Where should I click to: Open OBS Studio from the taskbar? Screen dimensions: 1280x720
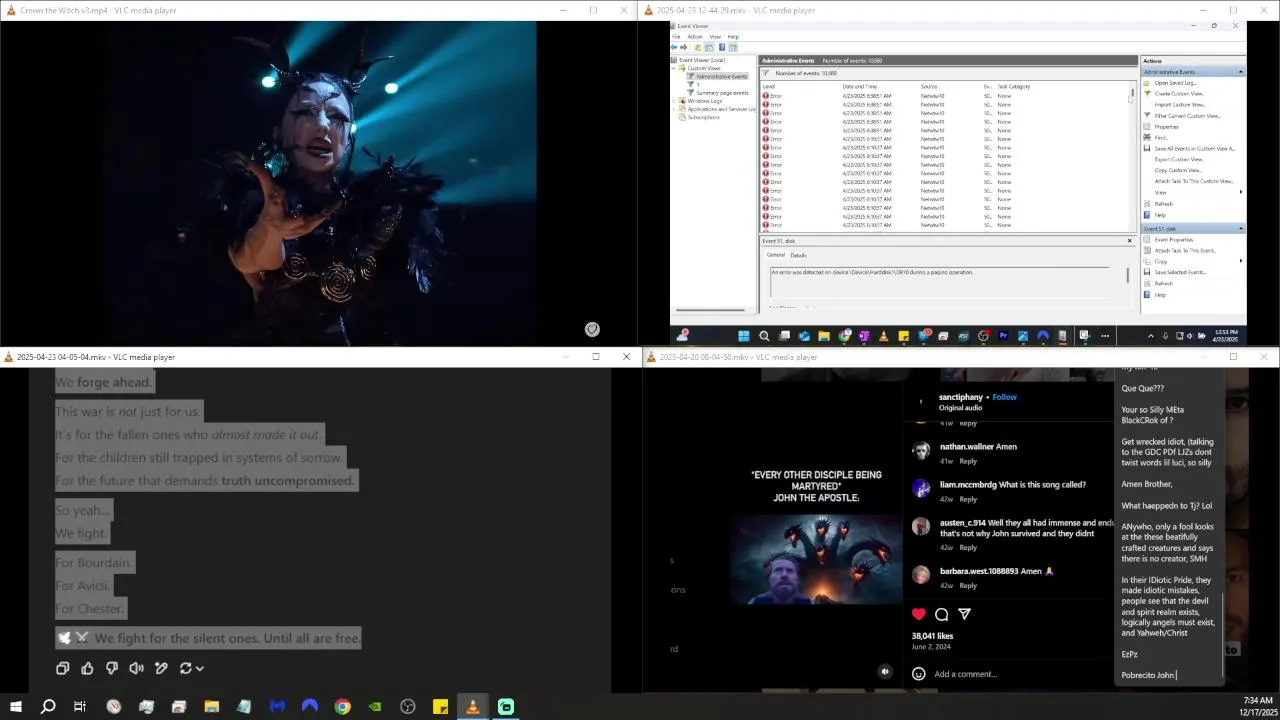pyautogui.click(x=408, y=707)
